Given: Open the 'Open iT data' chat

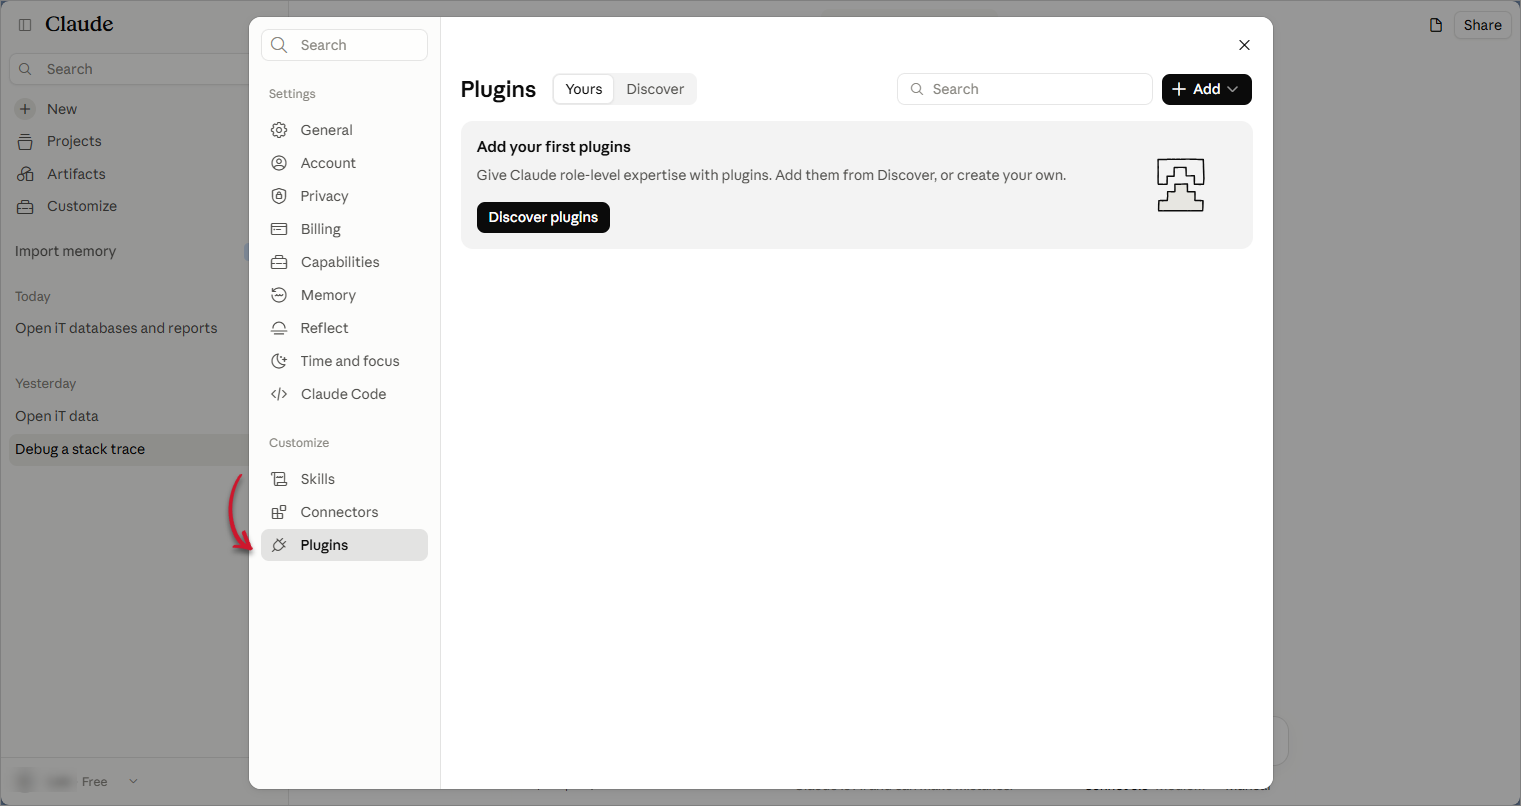Looking at the screenshot, I should click(57, 416).
